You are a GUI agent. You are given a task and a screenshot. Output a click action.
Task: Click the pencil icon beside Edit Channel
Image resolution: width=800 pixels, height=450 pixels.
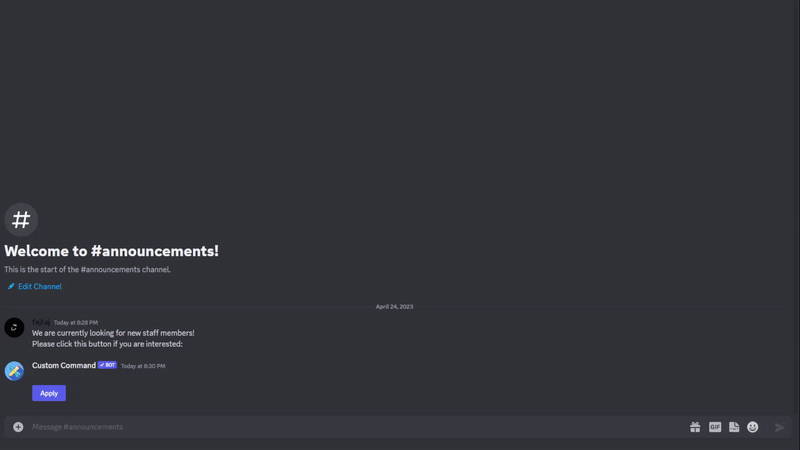pos(11,286)
